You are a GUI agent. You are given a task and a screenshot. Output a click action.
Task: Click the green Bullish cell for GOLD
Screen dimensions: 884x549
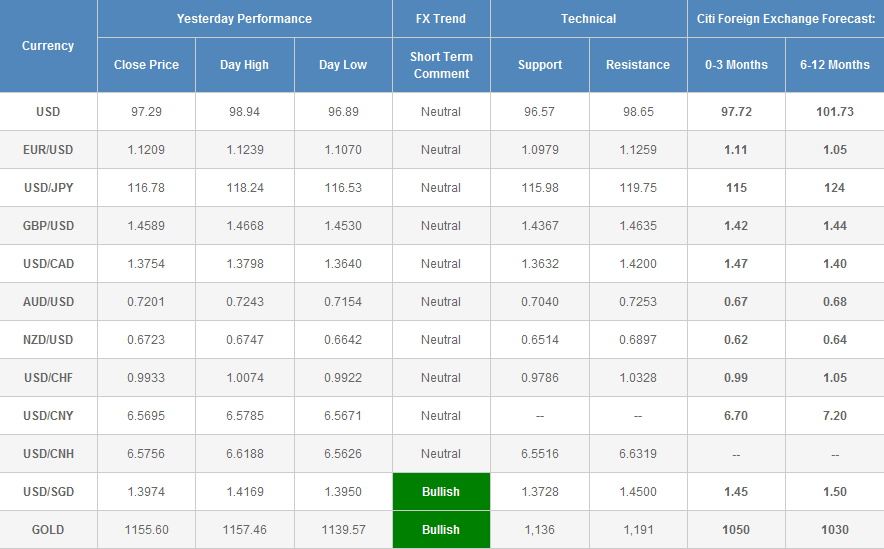(441, 530)
